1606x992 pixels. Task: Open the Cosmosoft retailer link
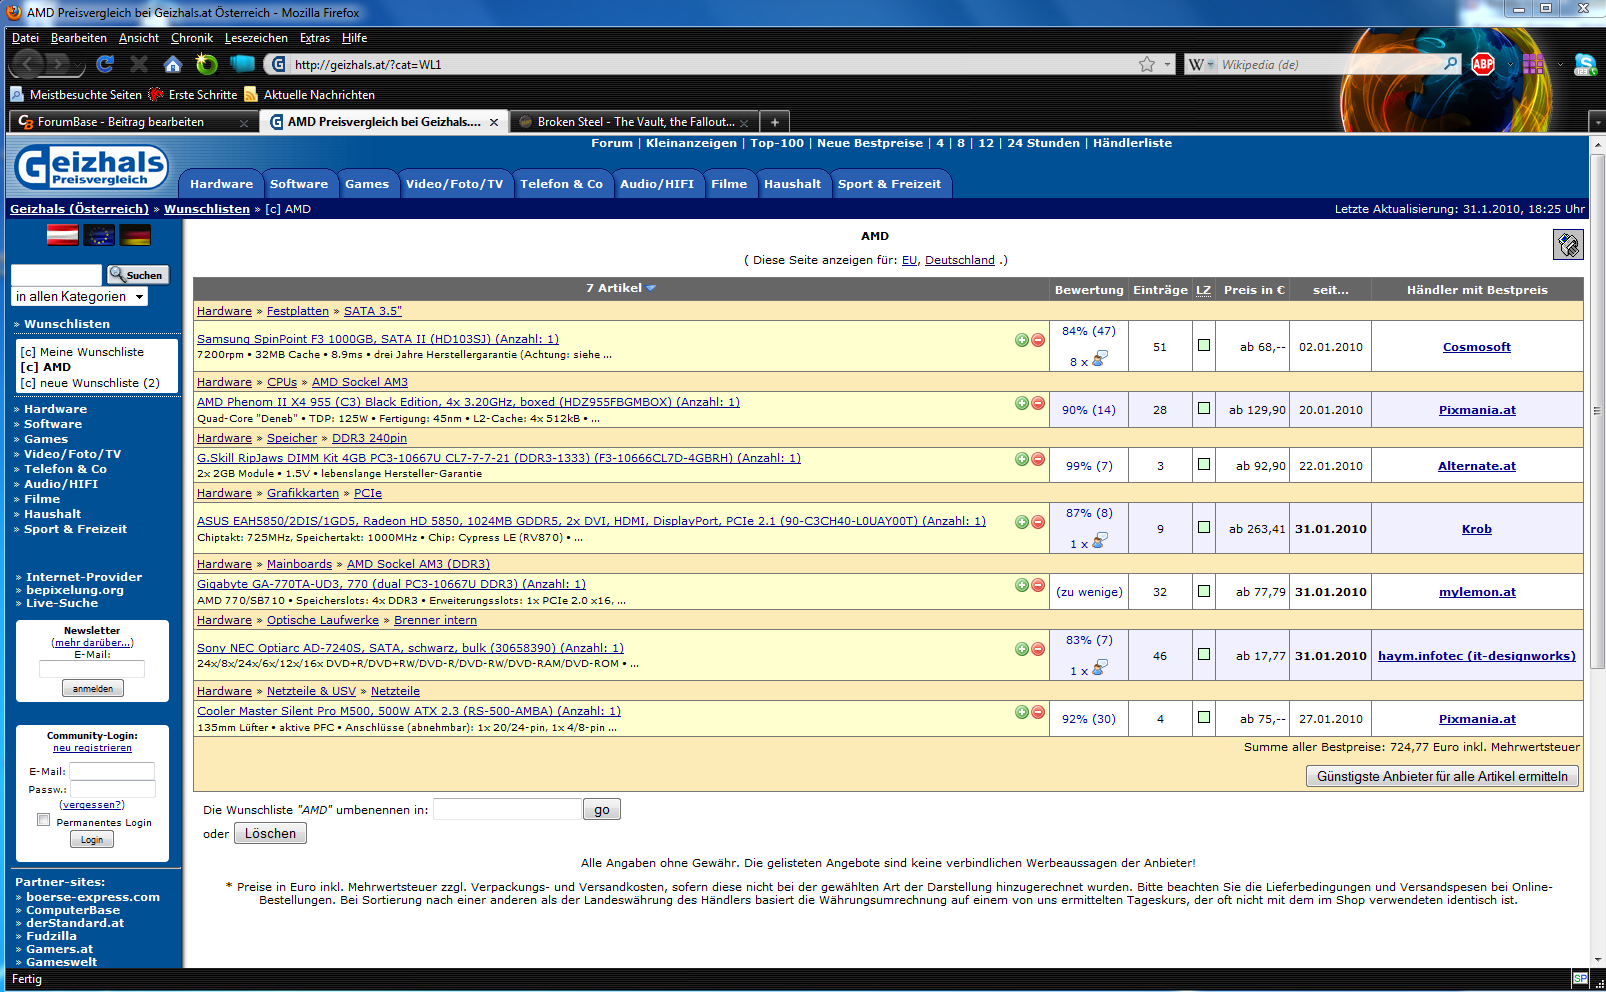pyautogui.click(x=1476, y=347)
